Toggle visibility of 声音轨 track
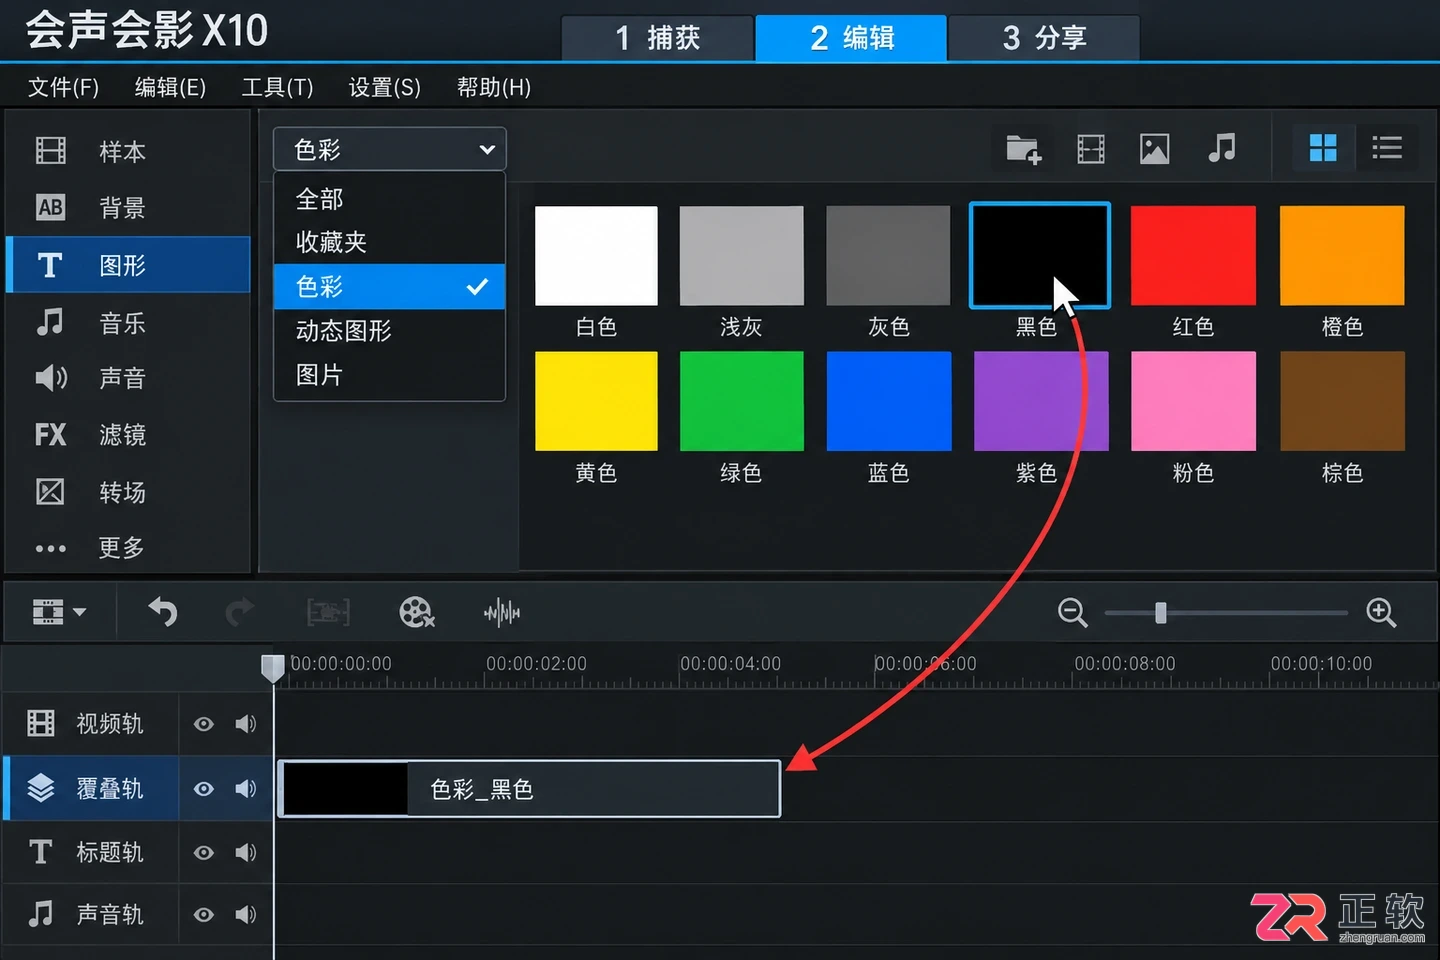 coord(204,915)
